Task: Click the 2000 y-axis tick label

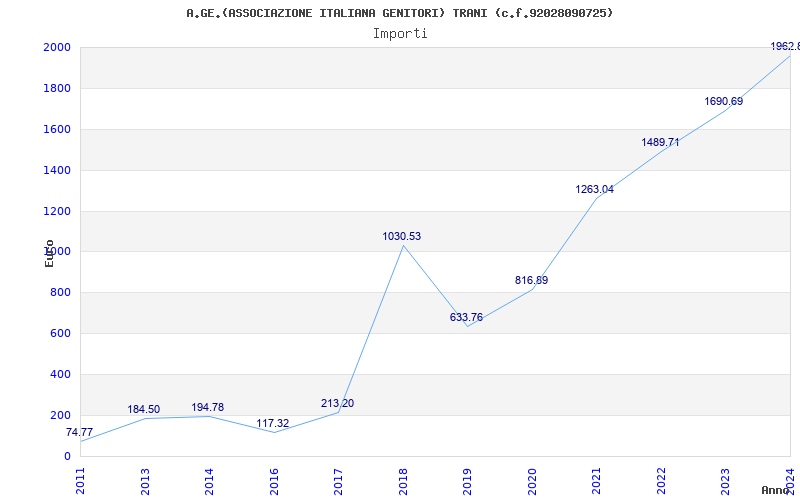Action: tap(57, 47)
